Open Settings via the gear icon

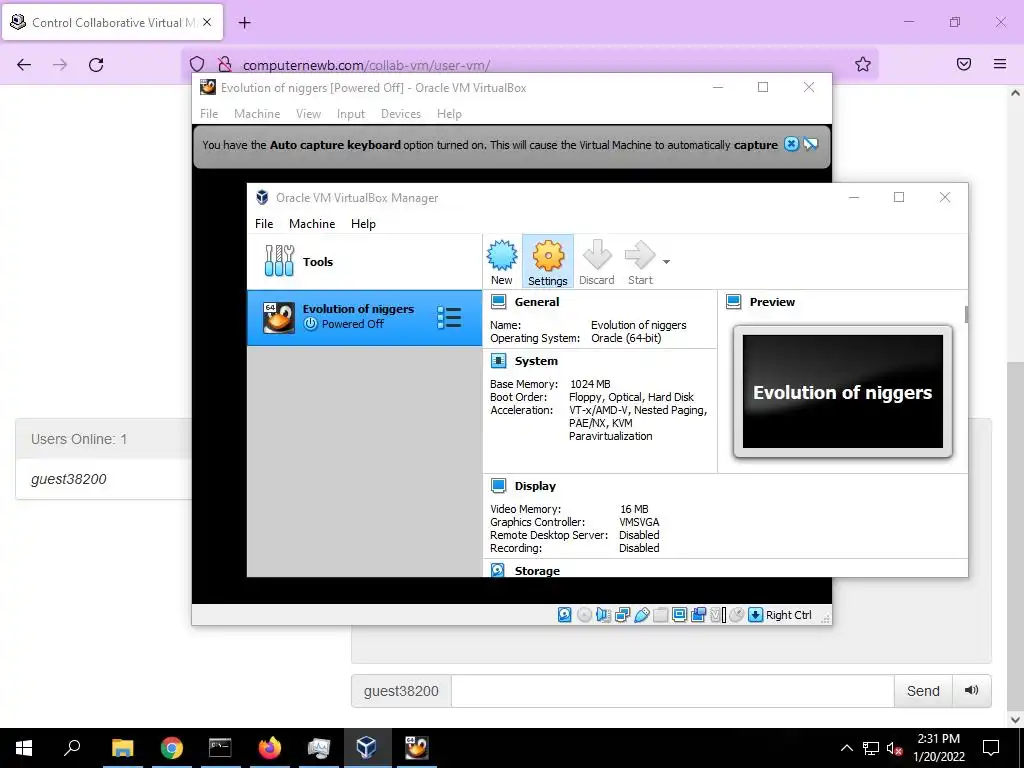547,261
